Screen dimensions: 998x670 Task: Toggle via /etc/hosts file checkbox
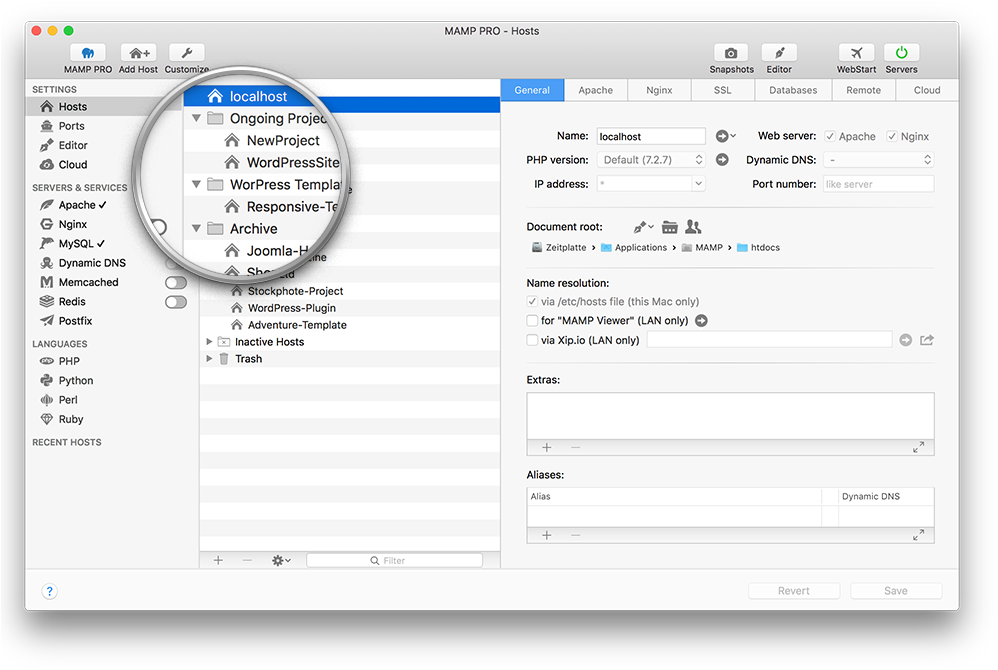[x=532, y=302]
